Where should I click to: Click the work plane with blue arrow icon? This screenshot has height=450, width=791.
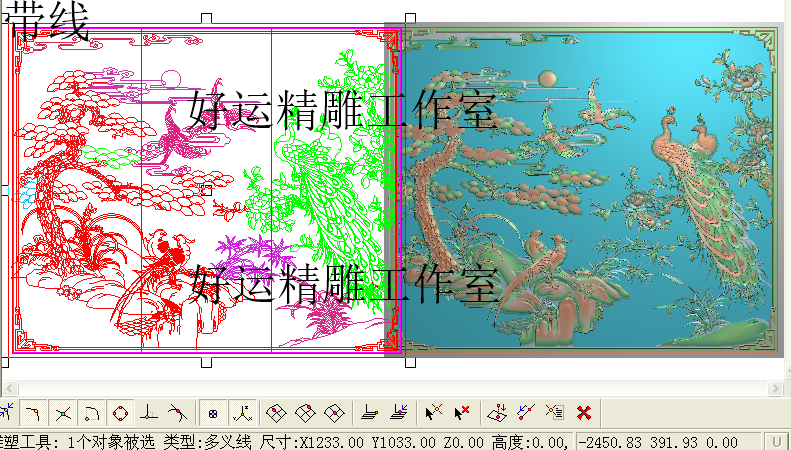click(x=399, y=414)
